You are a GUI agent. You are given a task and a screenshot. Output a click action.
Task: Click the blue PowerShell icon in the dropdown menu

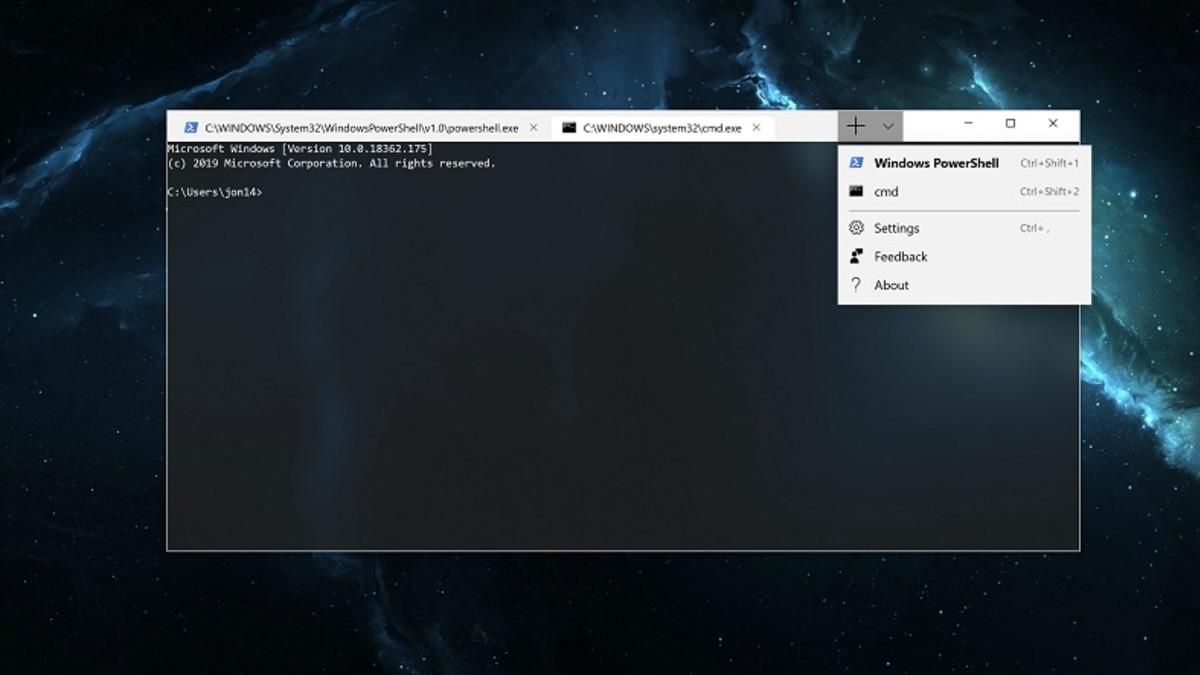click(x=856, y=163)
